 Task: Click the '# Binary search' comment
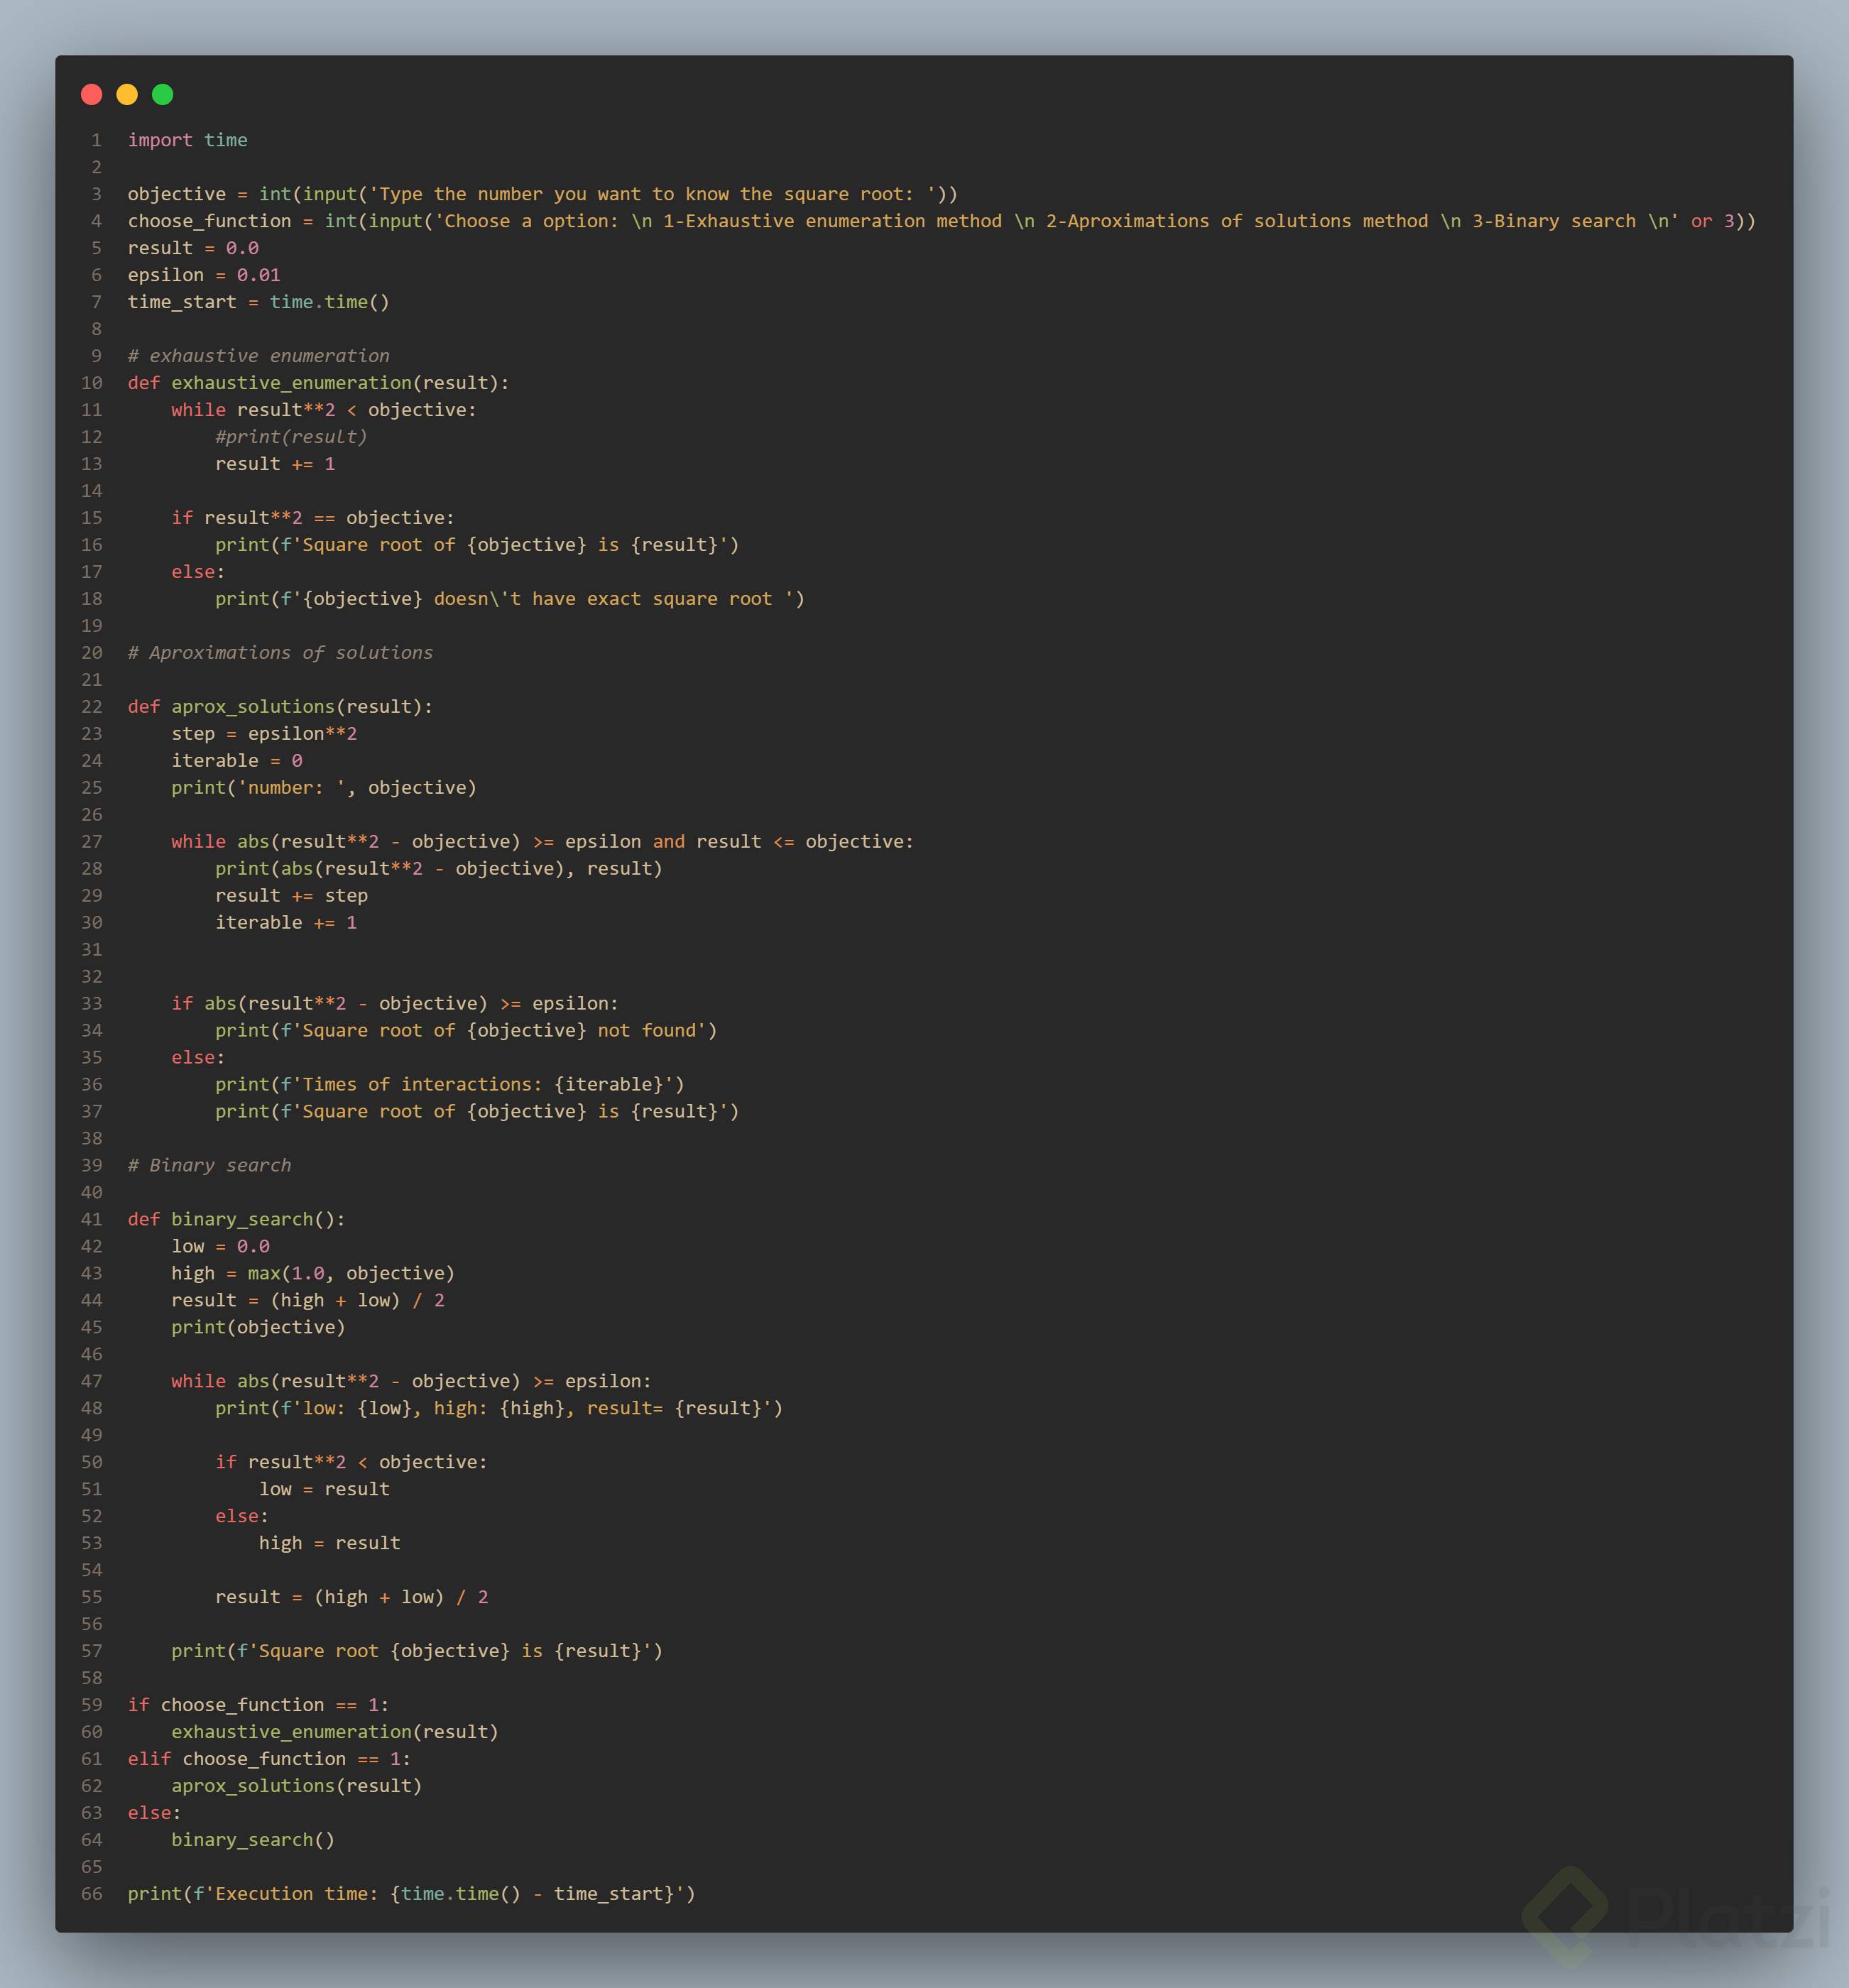point(209,1166)
